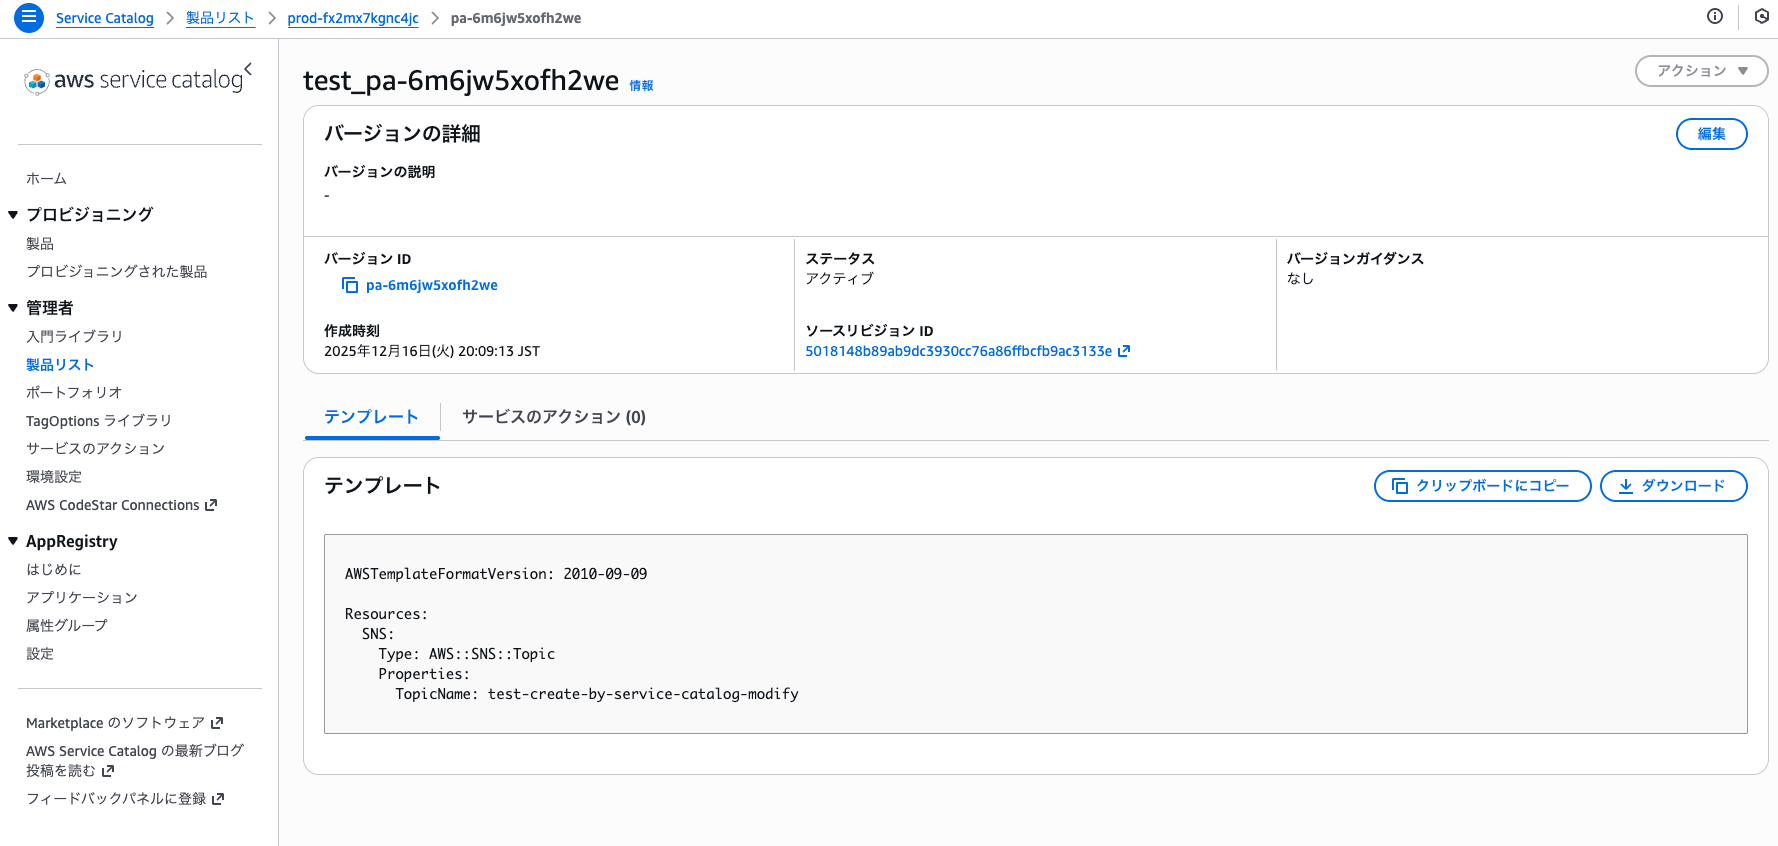Open source revision external link icon
Image resolution: width=1778 pixels, height=846 pixels.
[x=1124, y=351]
